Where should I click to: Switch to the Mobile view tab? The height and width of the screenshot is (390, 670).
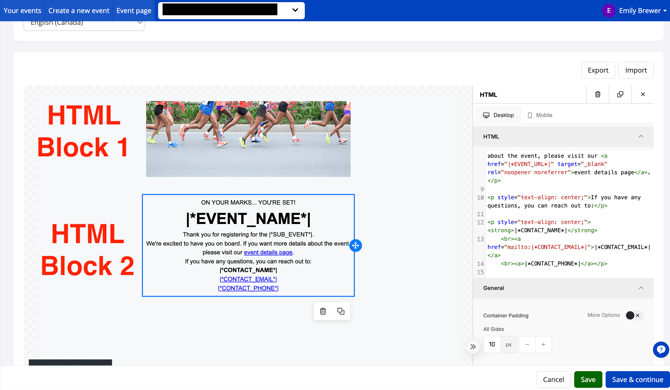point(540,115)
